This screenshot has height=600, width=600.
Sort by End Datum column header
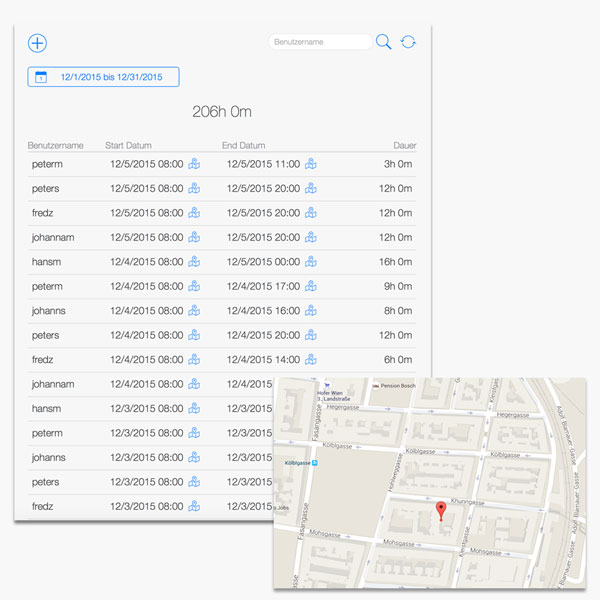click(x=243, y=145)
